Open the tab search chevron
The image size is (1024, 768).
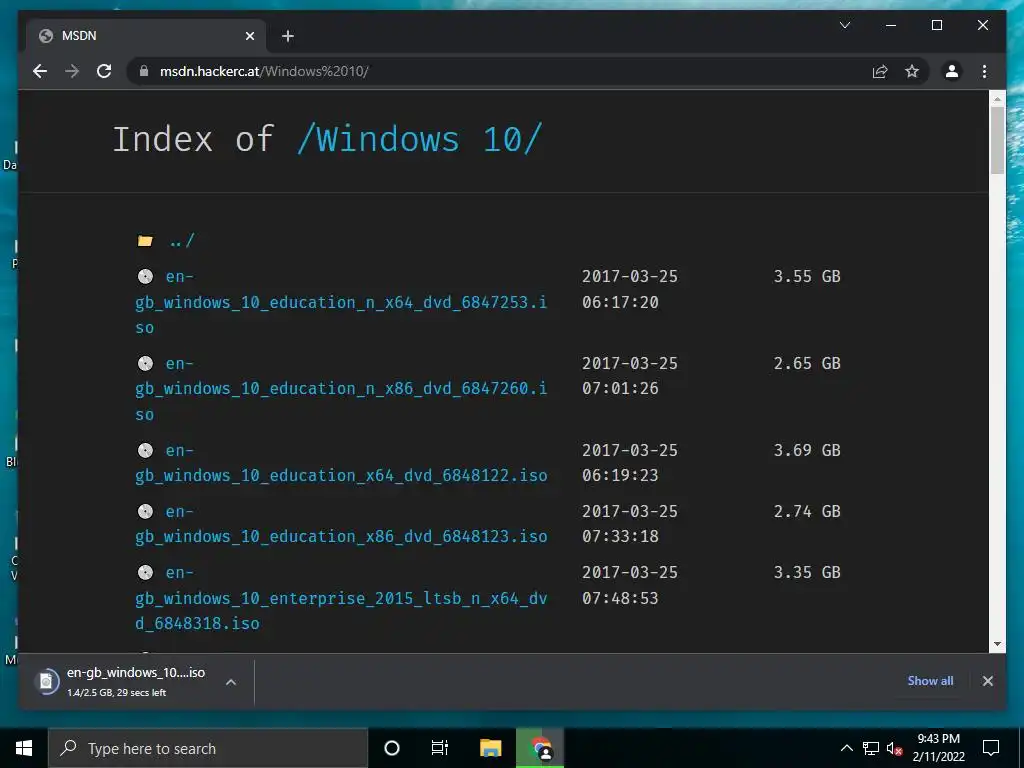(x=844, y=25)
